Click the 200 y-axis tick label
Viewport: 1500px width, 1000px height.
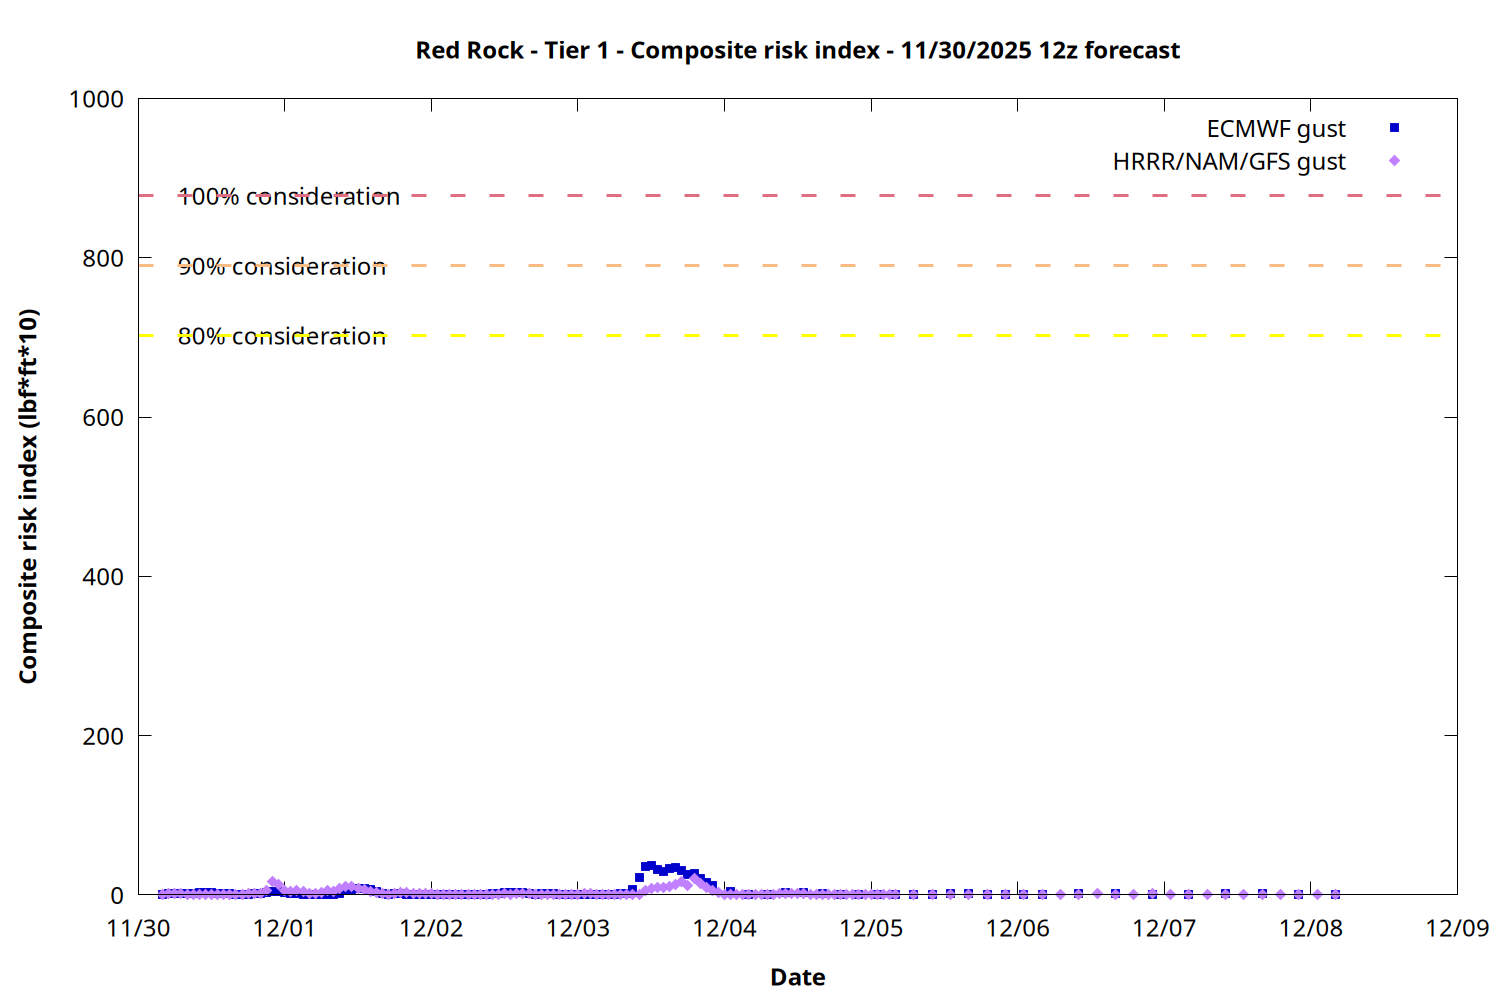coord(103,736)
